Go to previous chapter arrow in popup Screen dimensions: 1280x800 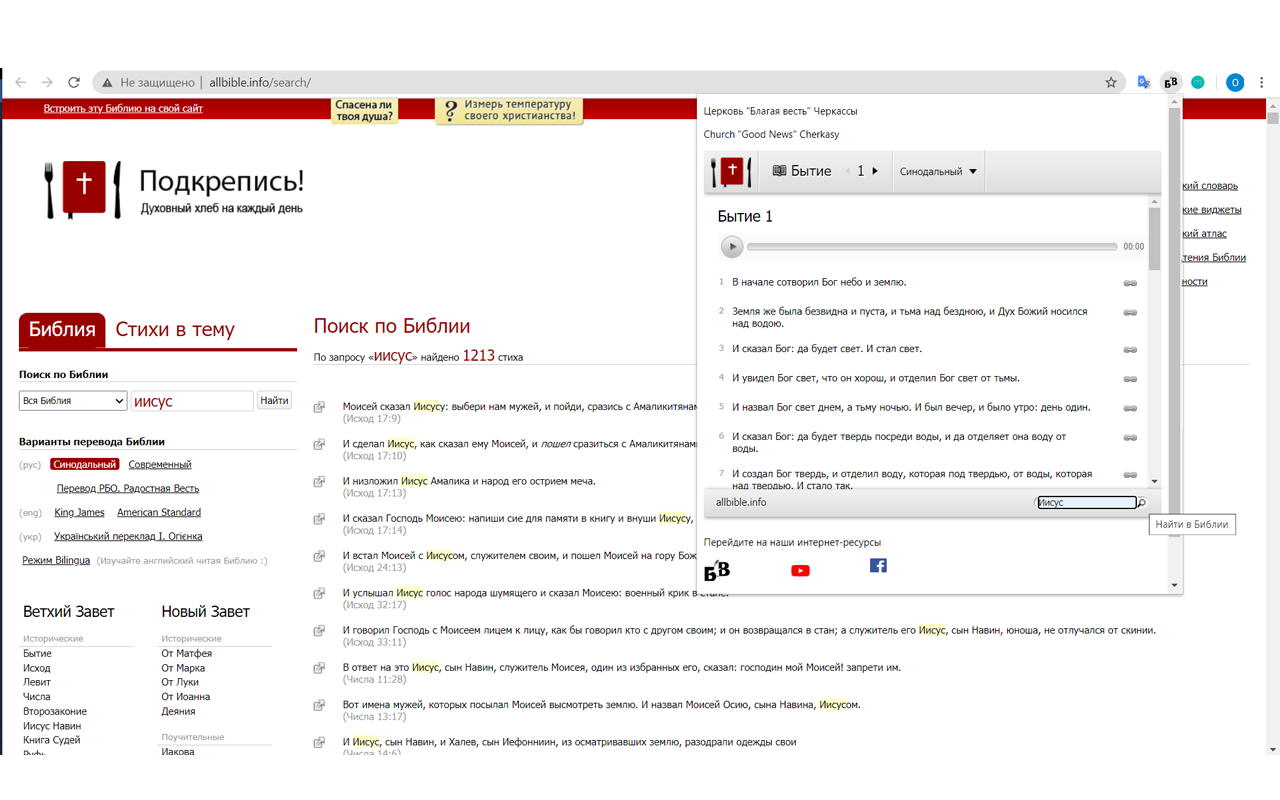(x=848, y=171)
